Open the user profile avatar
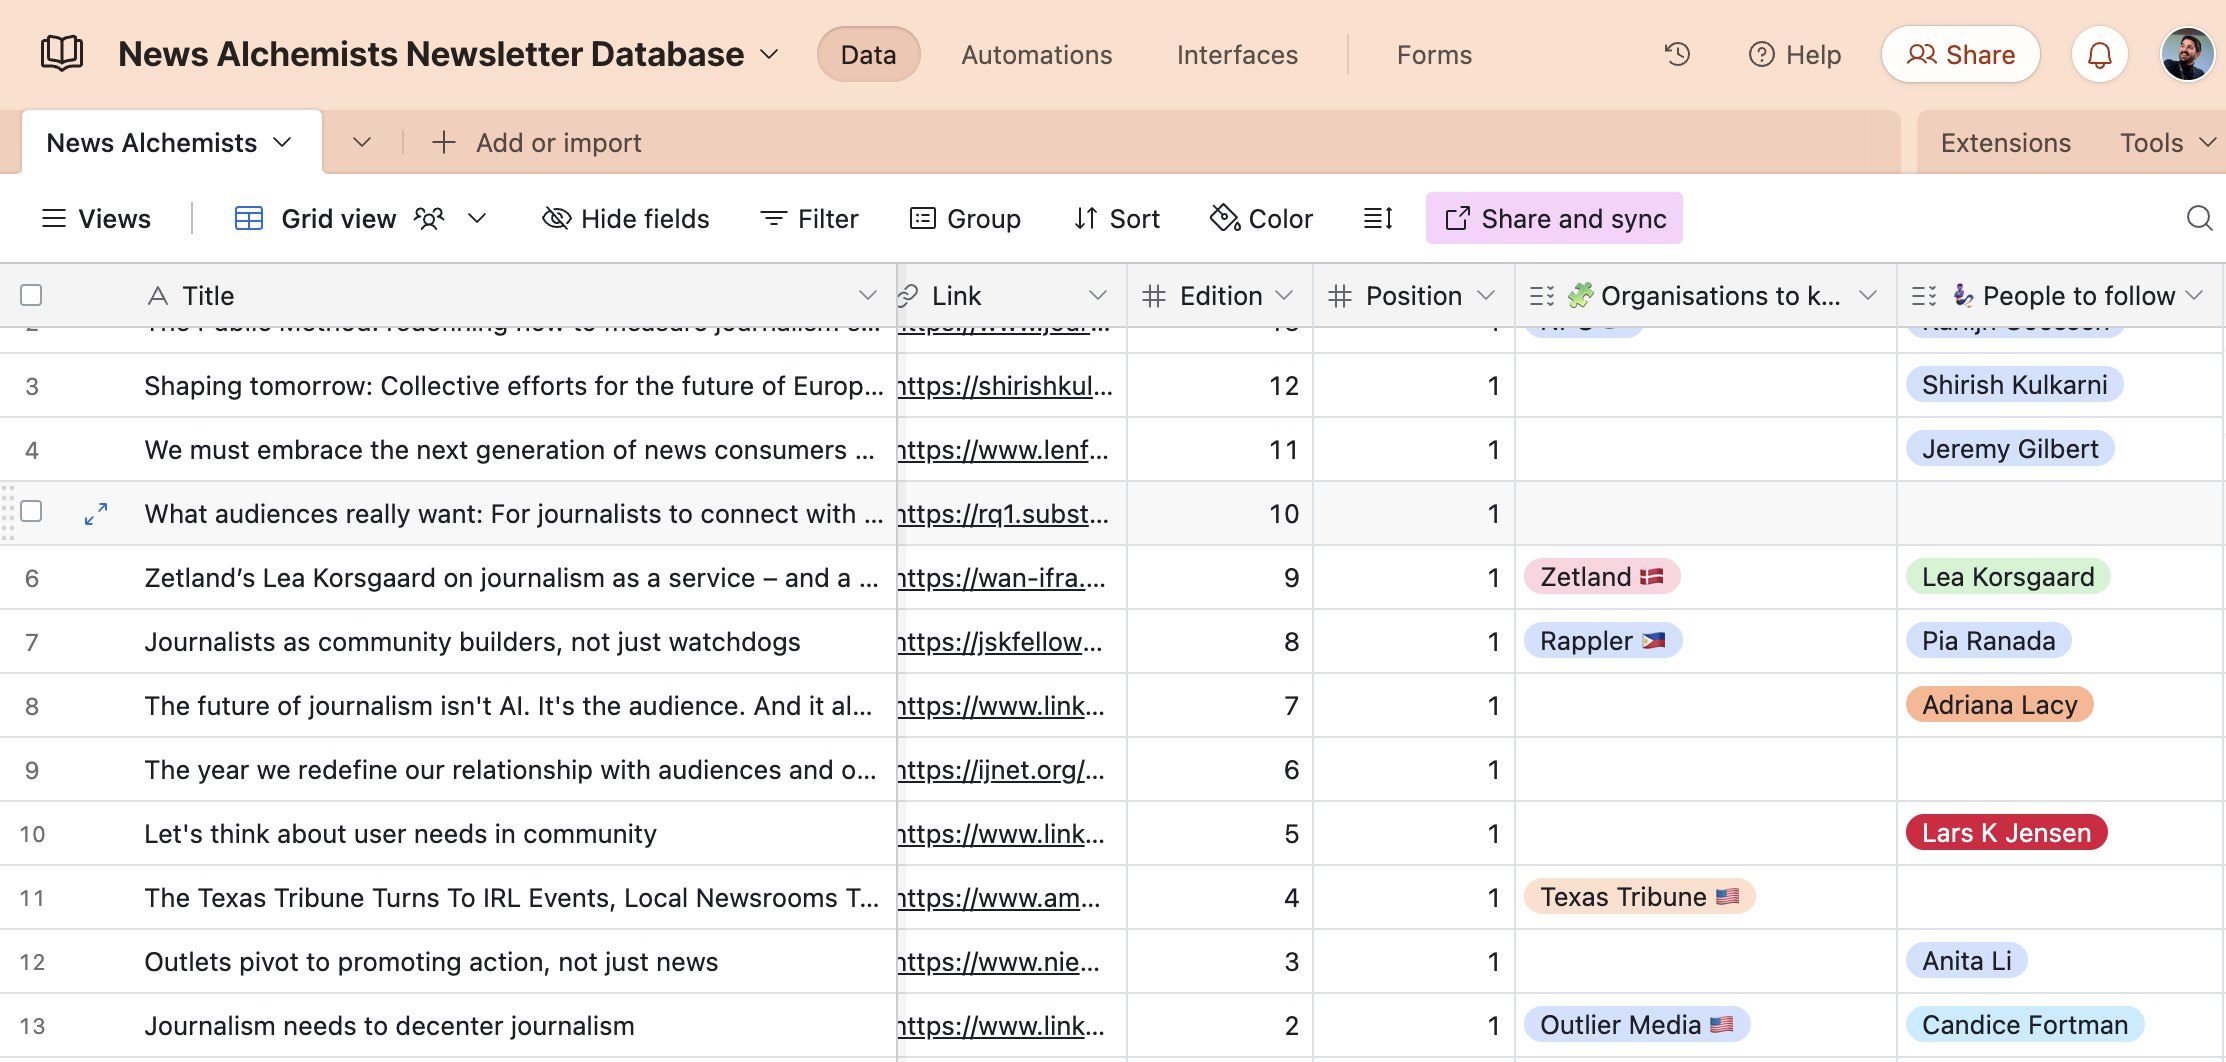Viewport: 2226px width, 1062px height. (x=2187, y=54)
